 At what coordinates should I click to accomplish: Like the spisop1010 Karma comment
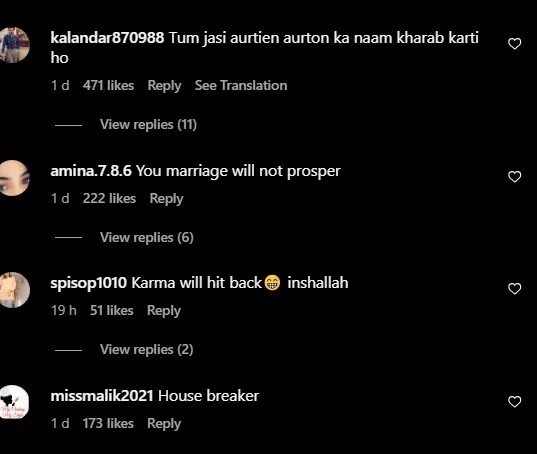click(x=514, y=289)
